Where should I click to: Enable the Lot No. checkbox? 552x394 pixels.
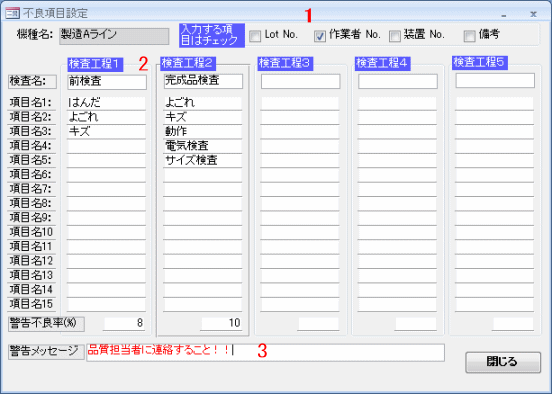coord(255,36)
